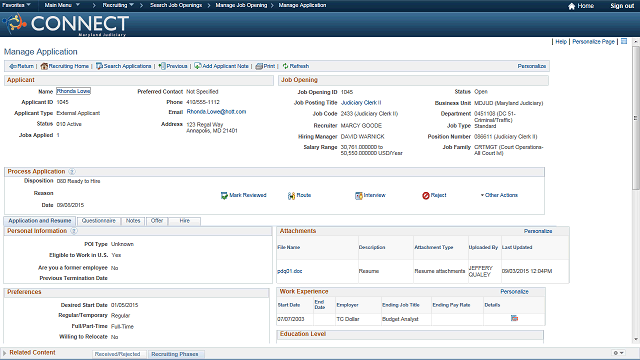Click the DAVID WARNICK hiring manager value
This screenshot has height=360, width=640.
coord(362,137)
